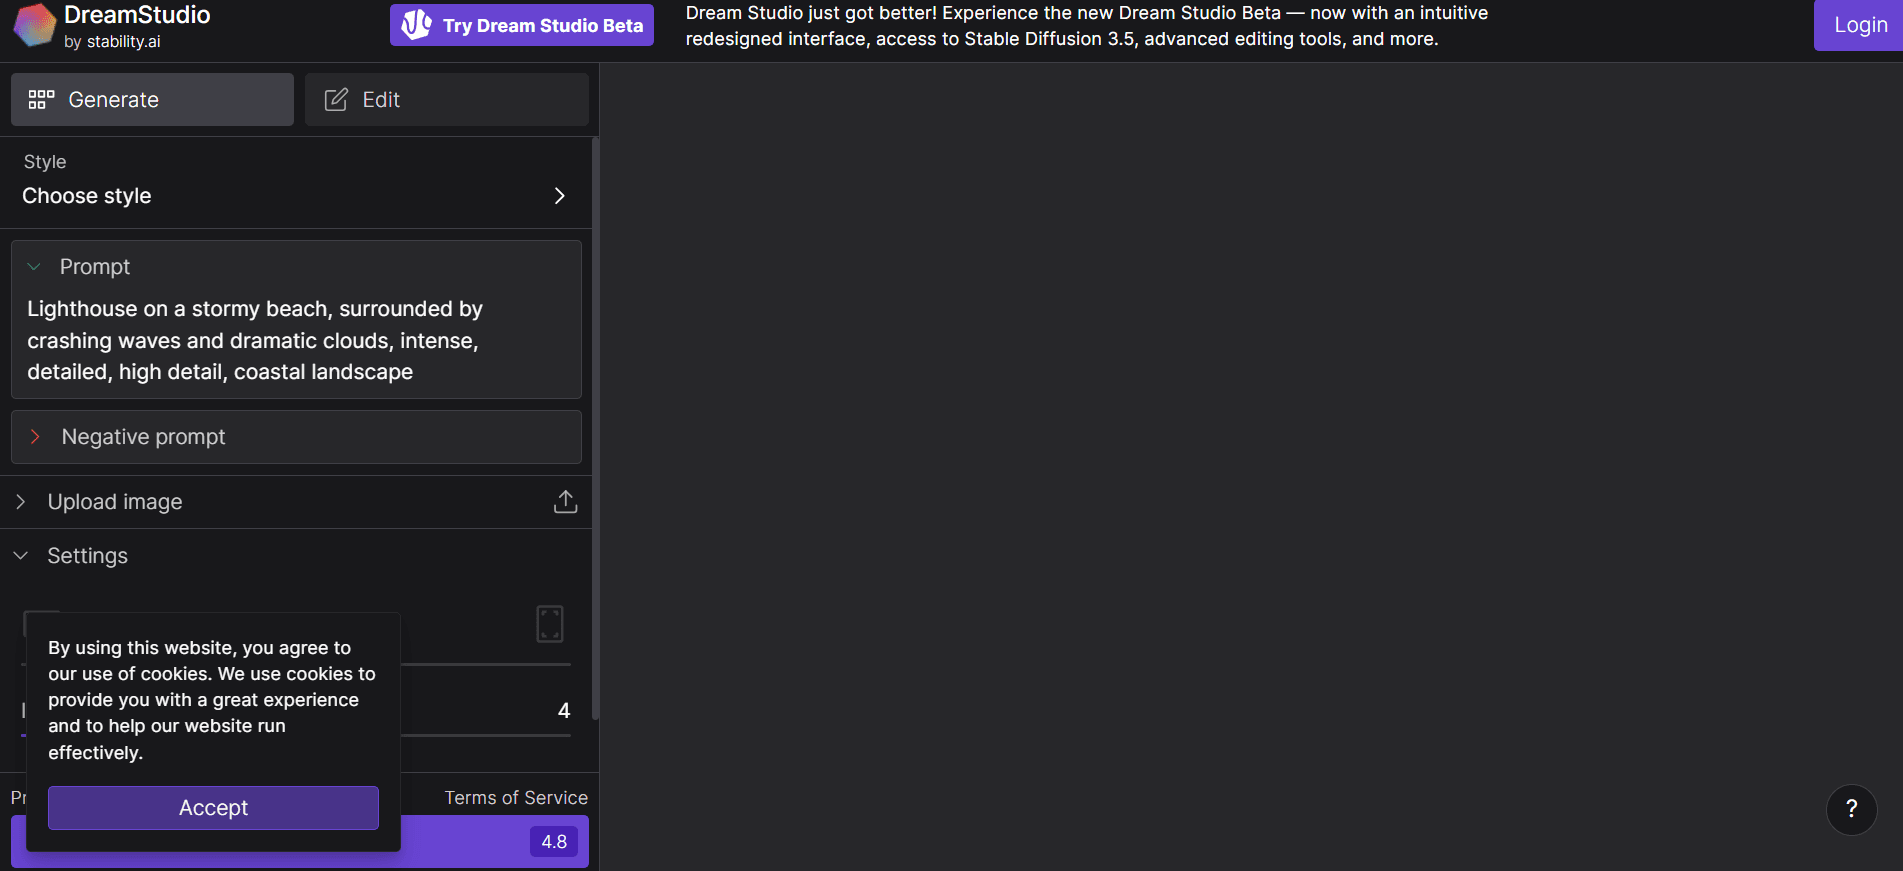Switch to the Edit tab
This screenshot has width=1903, height=871.
pos(446,100)
